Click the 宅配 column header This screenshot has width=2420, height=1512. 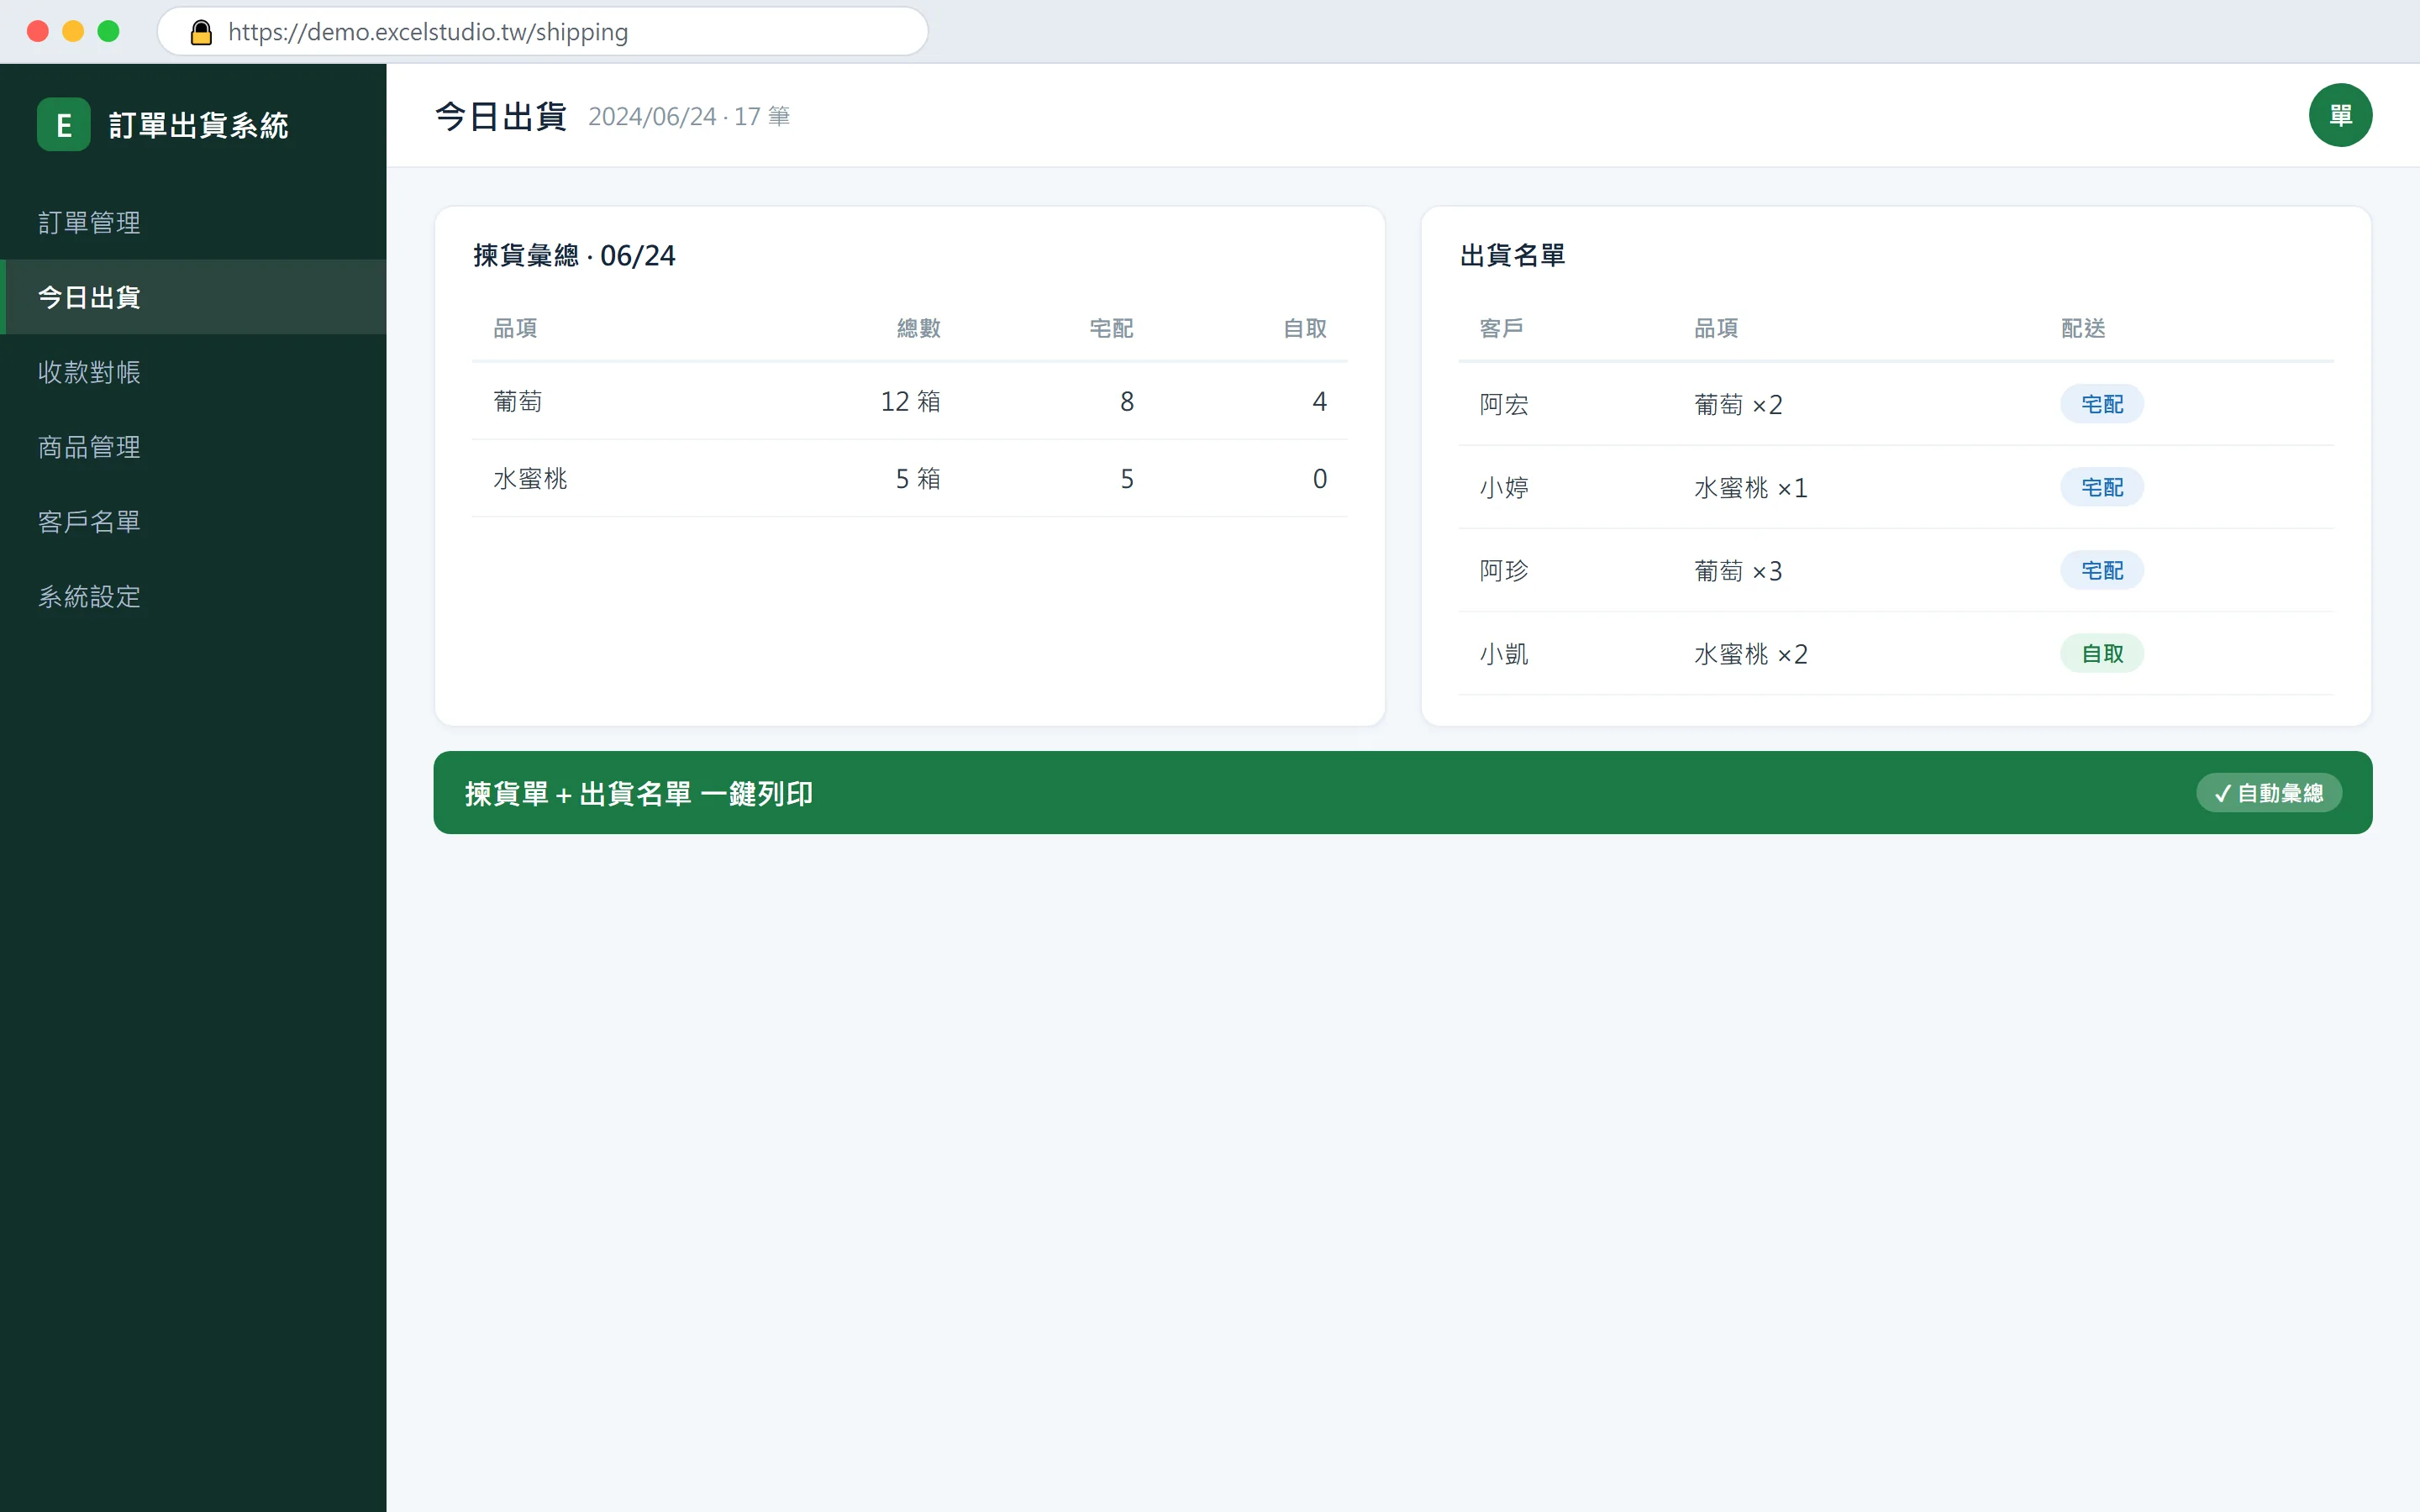(x=1111, y=328)
